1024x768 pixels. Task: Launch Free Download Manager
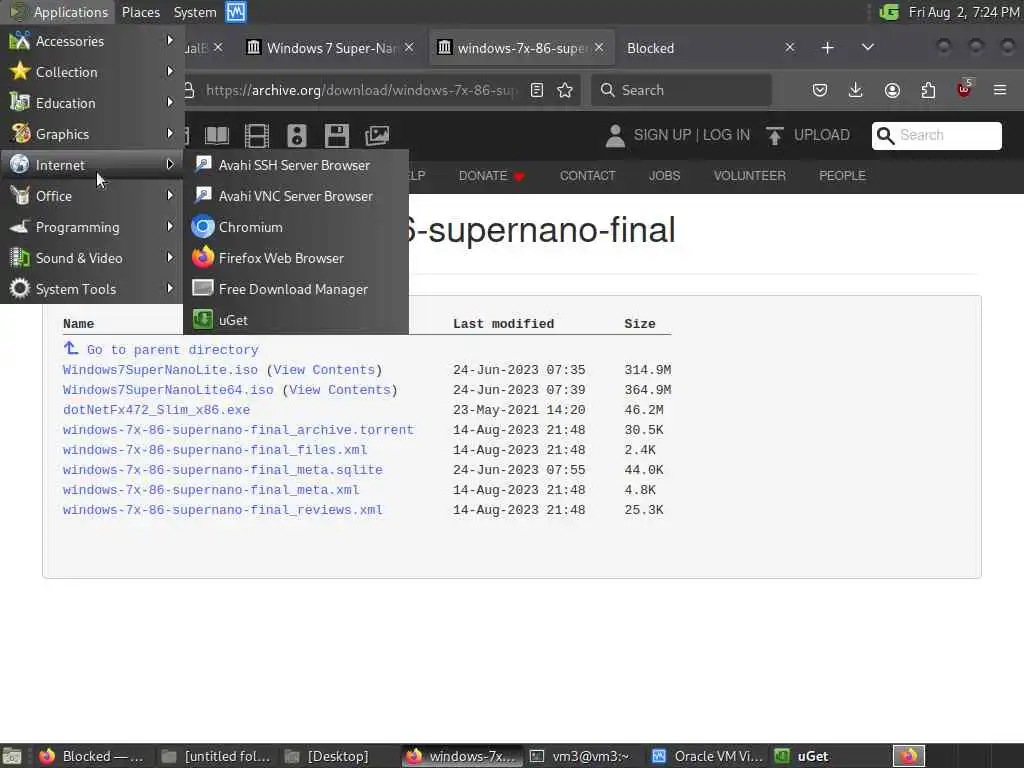tap(296, 289)
